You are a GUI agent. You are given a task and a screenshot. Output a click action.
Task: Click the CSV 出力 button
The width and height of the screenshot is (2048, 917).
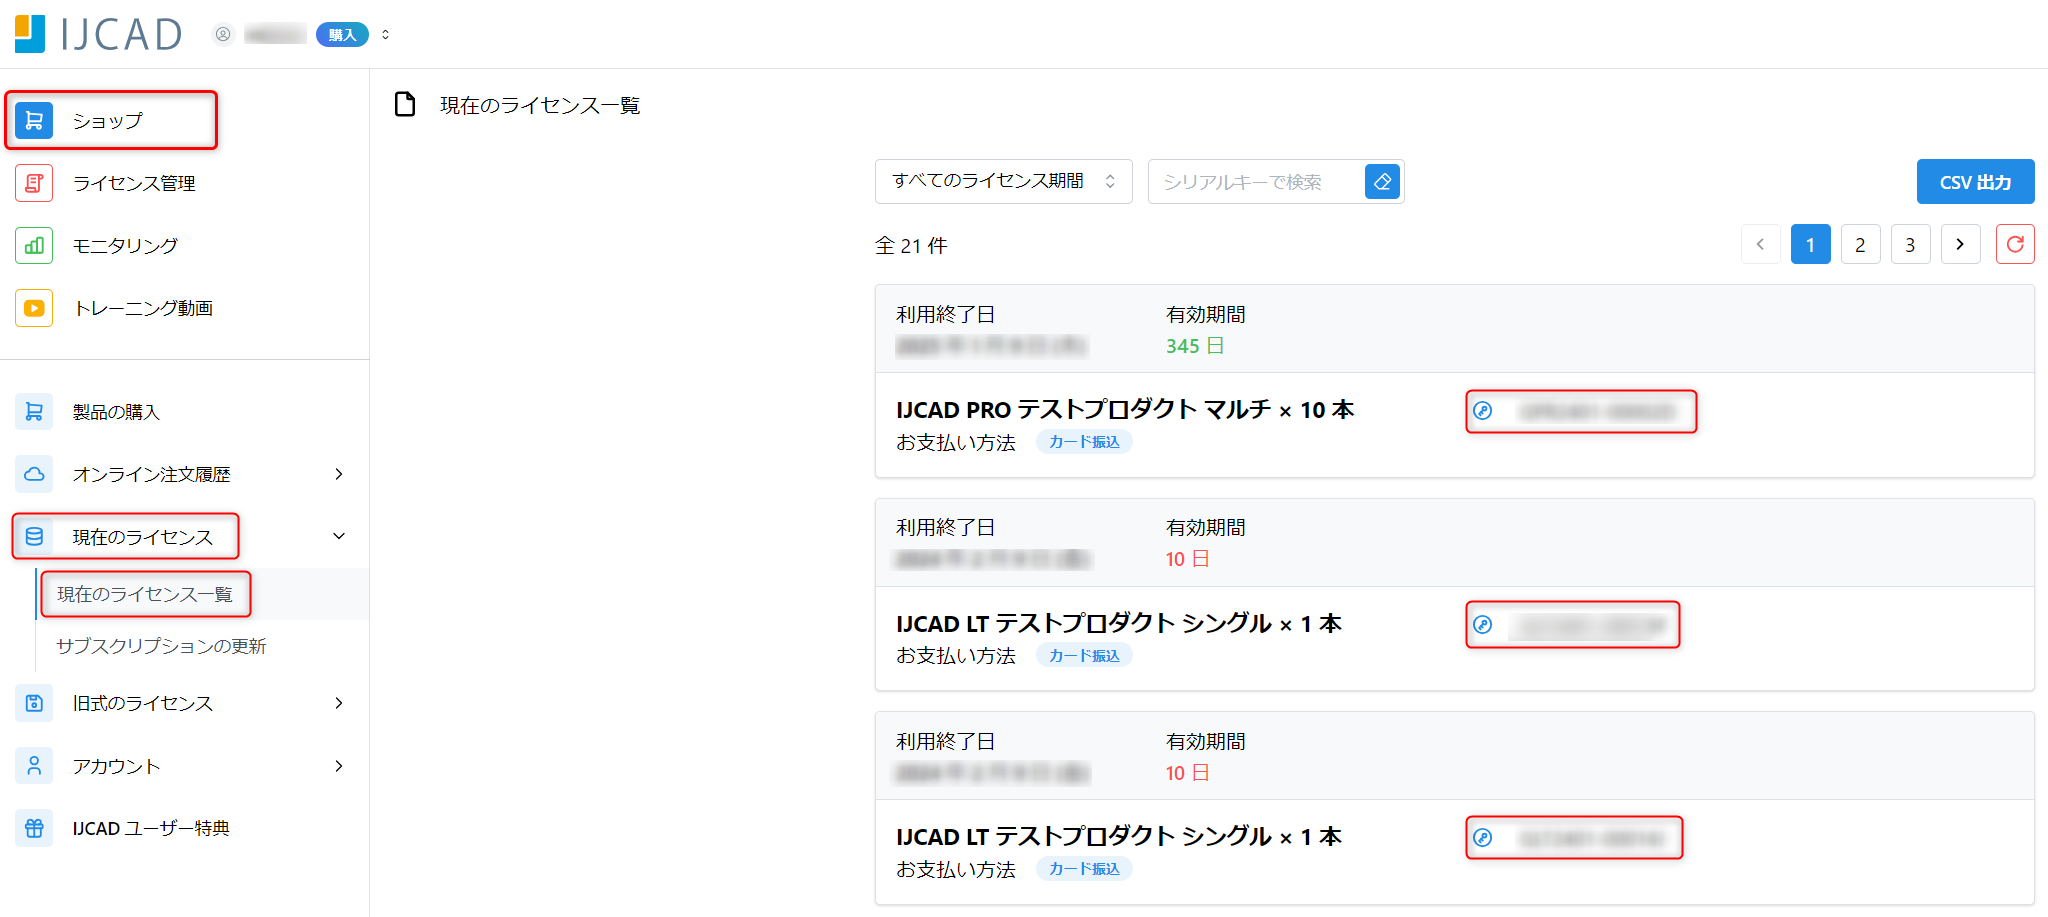(x=1975, y=182)
